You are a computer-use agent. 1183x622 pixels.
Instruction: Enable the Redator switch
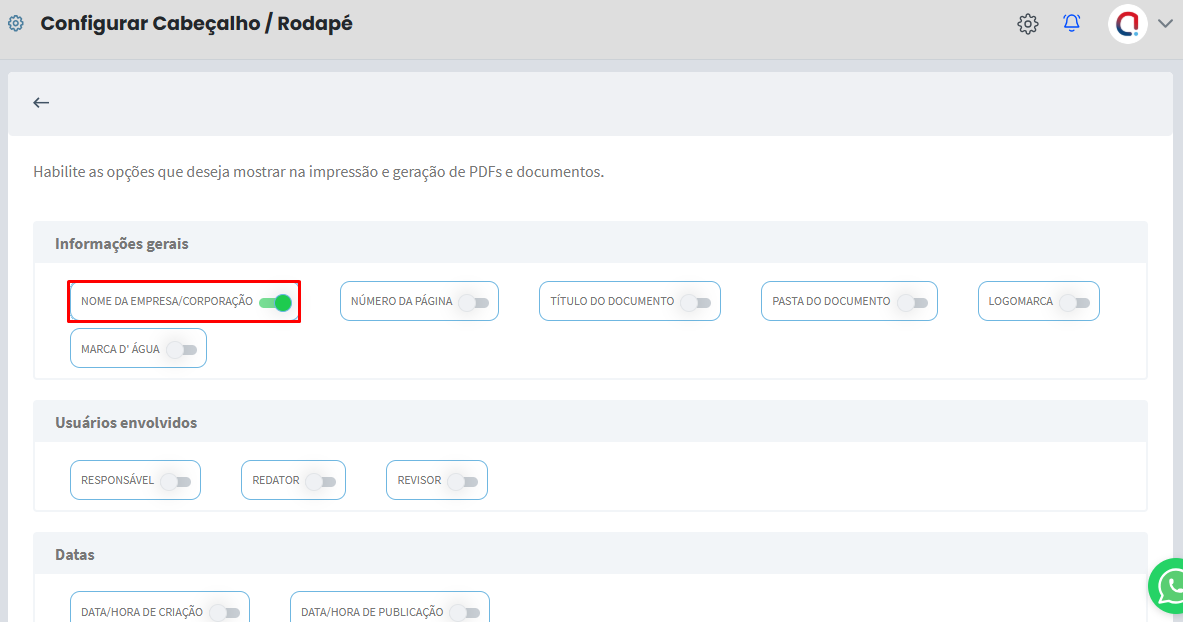click(x=321, y=481)
